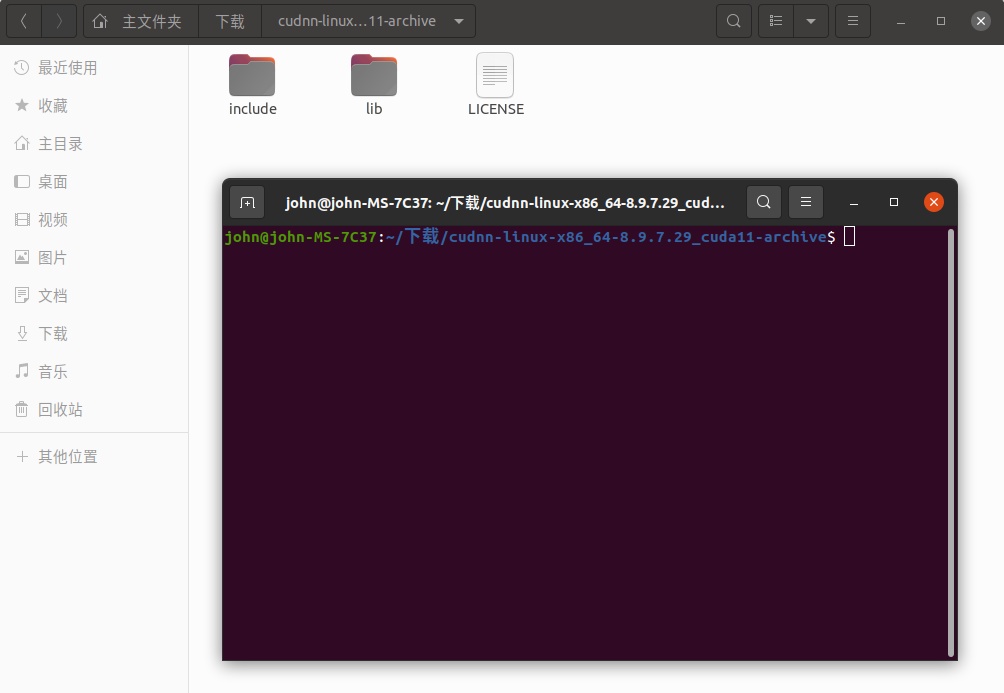Open the include folder
This screenshot has height=693, width=1004.
coord(252,85)
